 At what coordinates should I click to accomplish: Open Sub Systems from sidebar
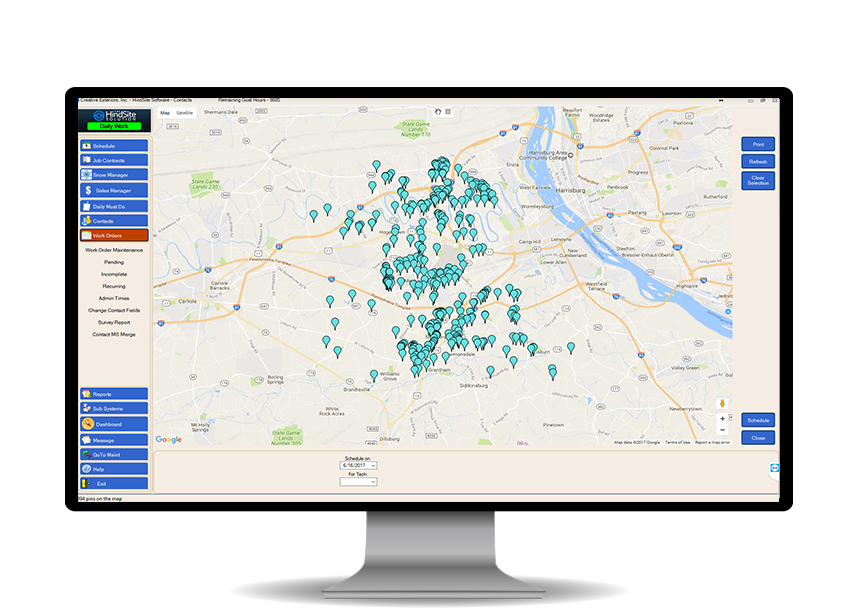pyautogui.click(x=114, y=408)
